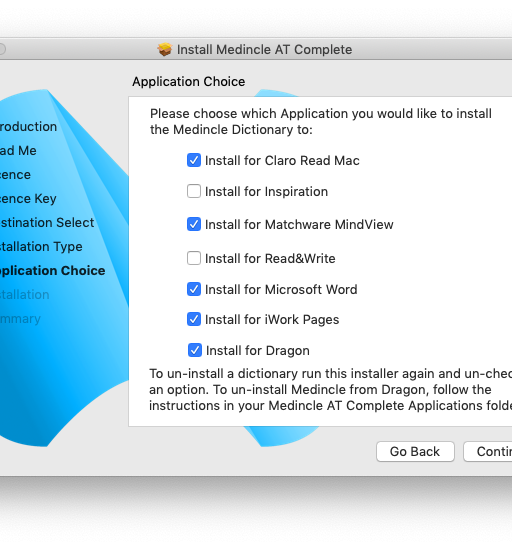Enable Install for Read&Write checkbox

point(194,258)
